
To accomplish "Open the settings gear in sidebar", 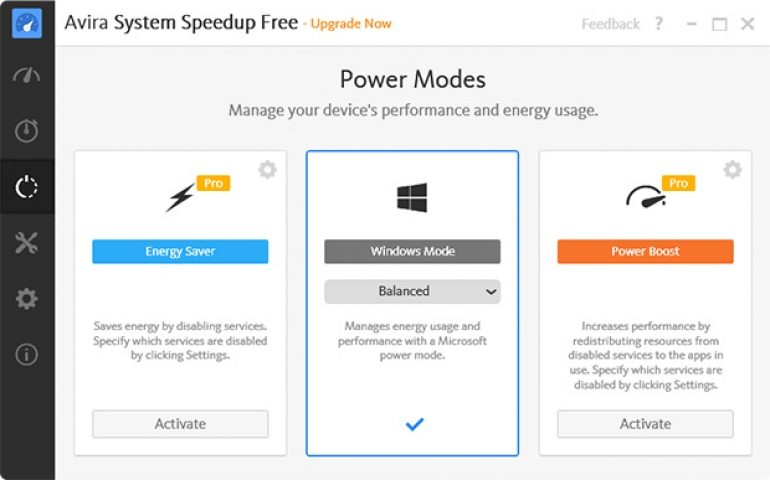I will tap(27, 298).
